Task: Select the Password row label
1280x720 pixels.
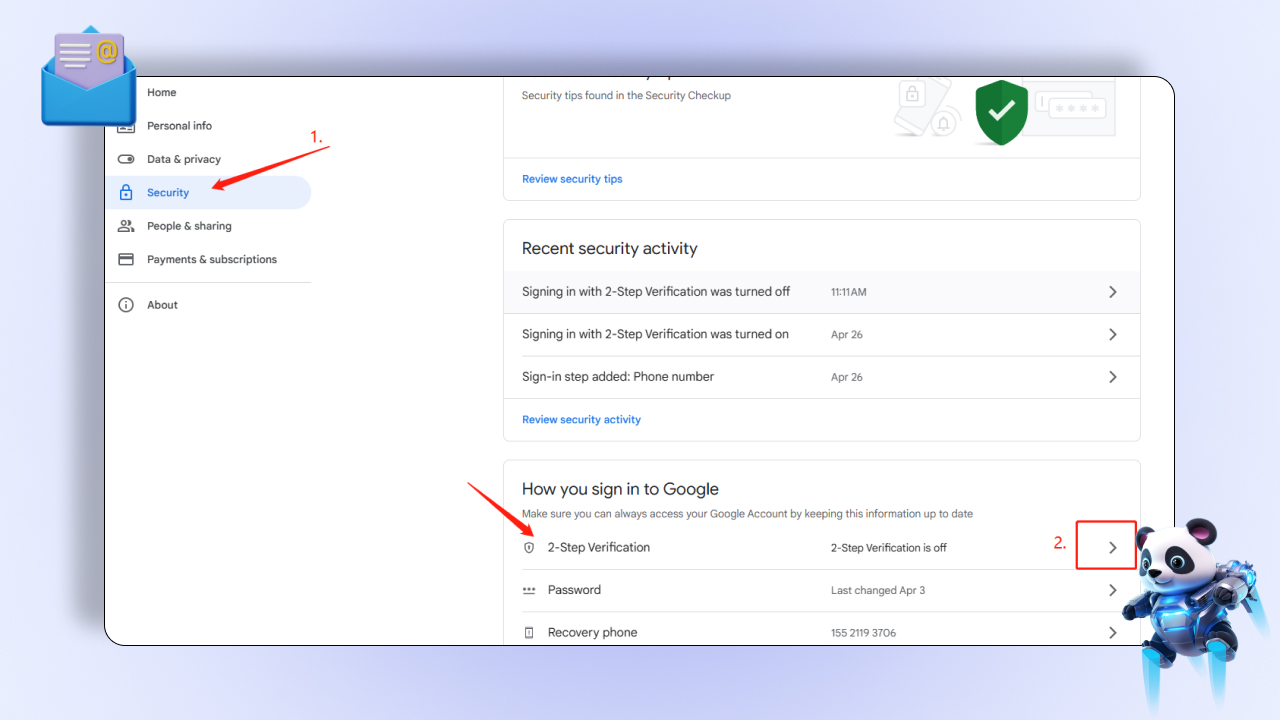Action: coord(574,590)
